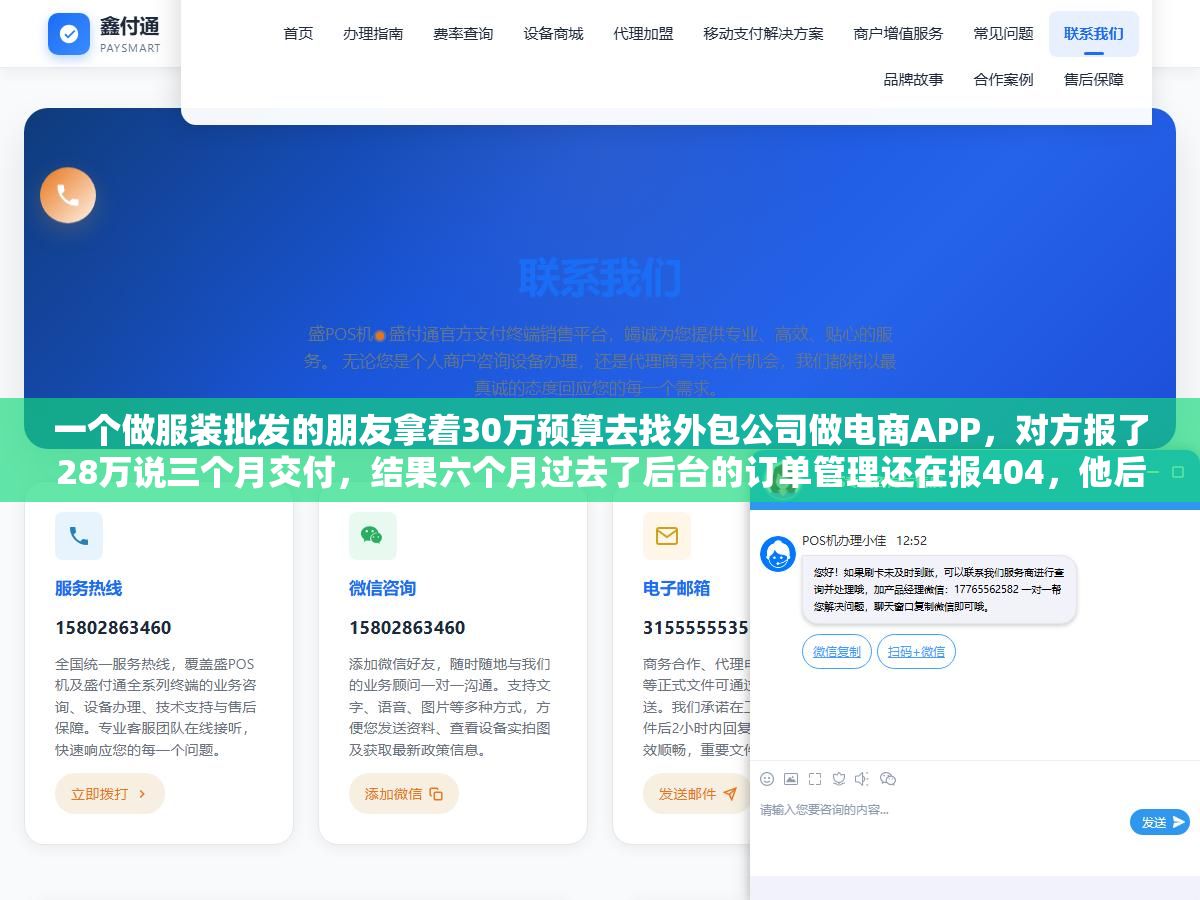Click the 扫码+微信 chat link button
Image resolution: width=1200 pixels, height=900 pixels.
[x=916, y=652]
